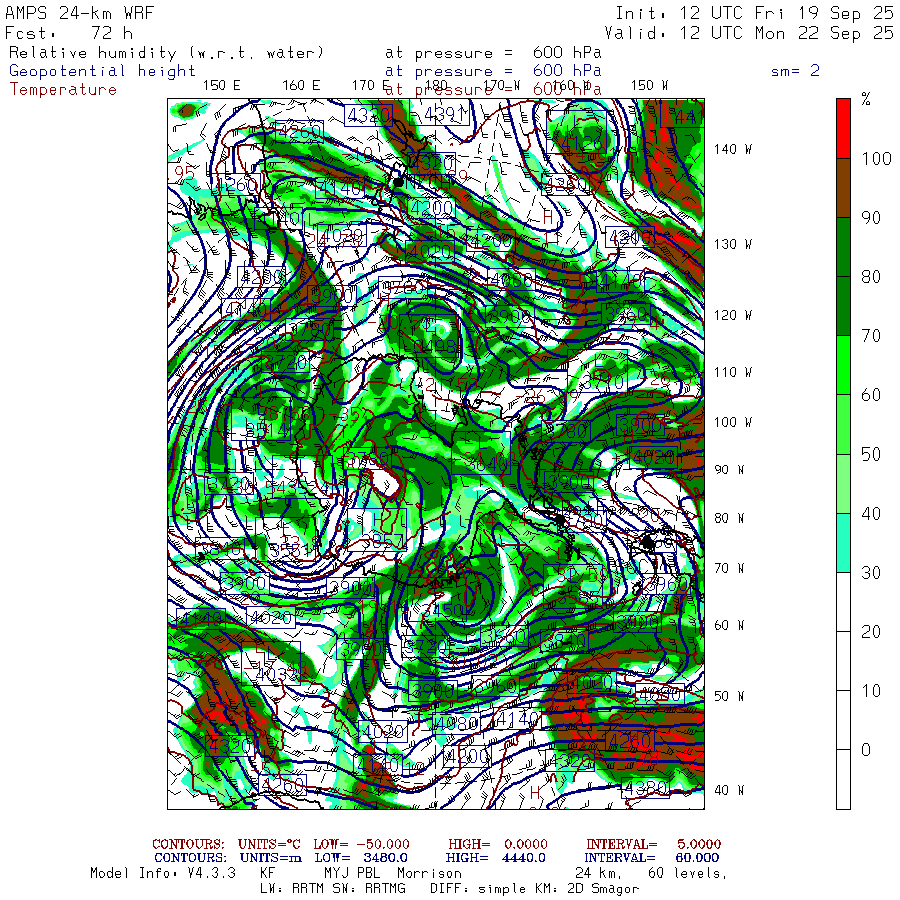Click the '80 W' longitude label

pos(729,518)
